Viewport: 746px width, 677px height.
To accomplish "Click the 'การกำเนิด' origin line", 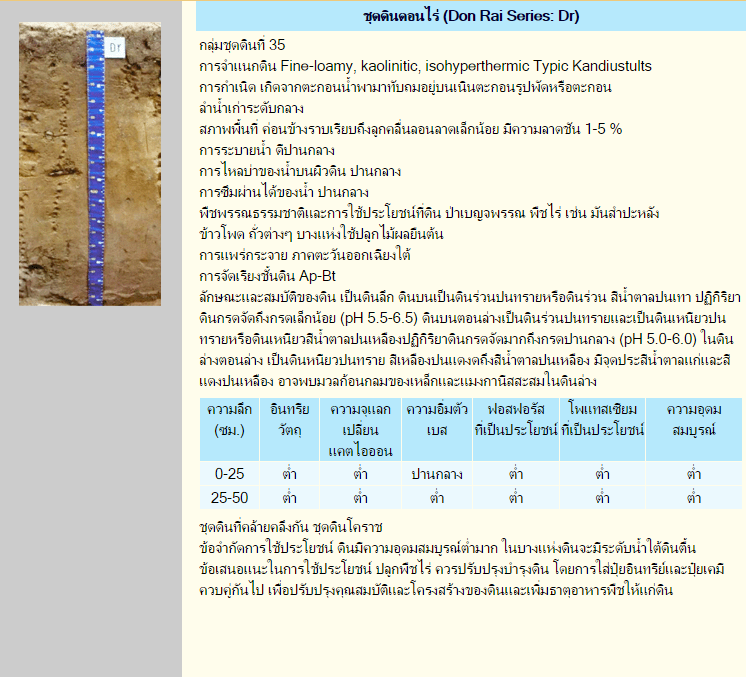I will 405,87.
